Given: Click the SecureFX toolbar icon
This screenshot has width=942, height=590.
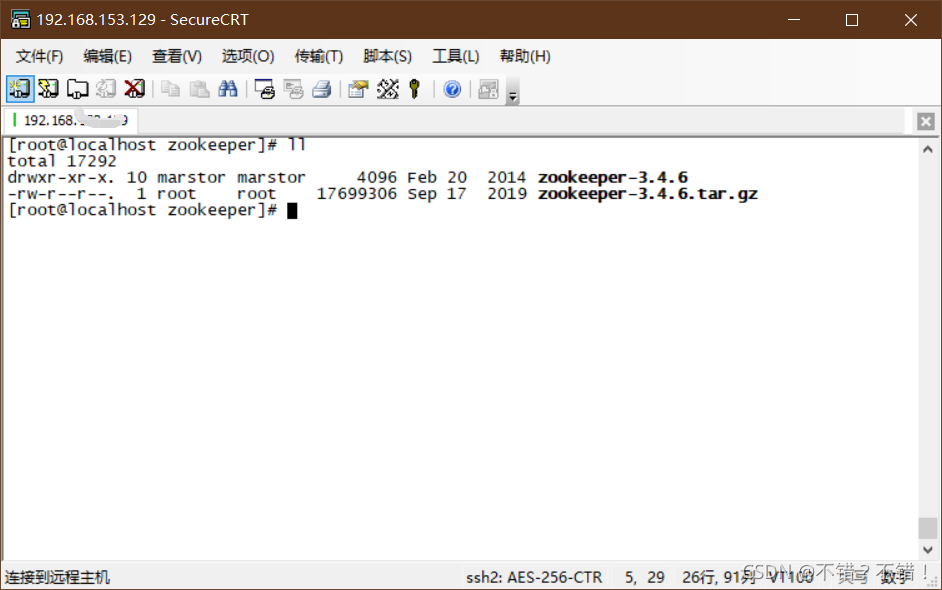Looking at the screenshot, I should click(x=488, y=90).
